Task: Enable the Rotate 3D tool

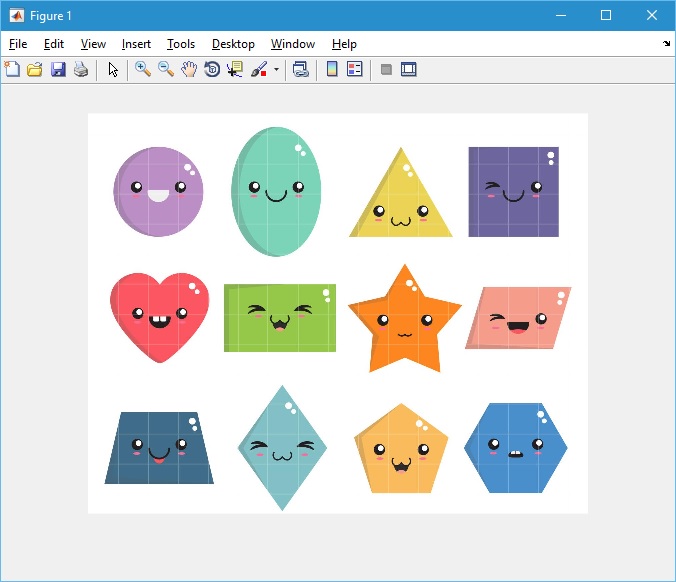Action: [212, 69]
